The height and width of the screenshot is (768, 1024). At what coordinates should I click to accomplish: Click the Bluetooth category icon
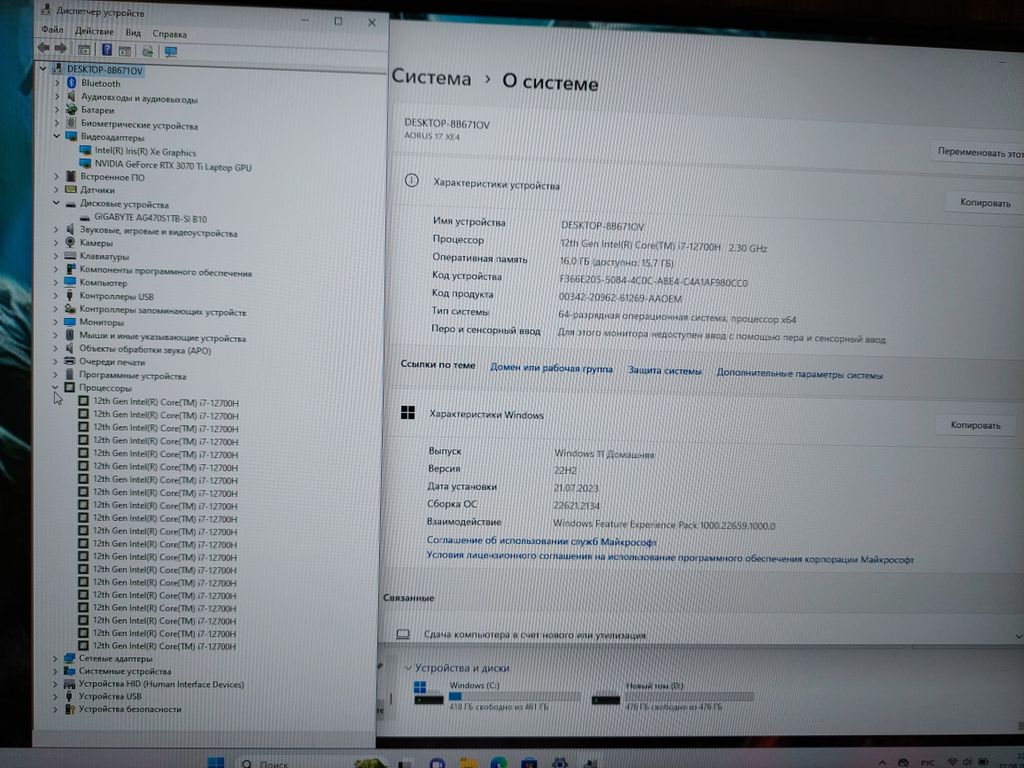pos(72,83)
